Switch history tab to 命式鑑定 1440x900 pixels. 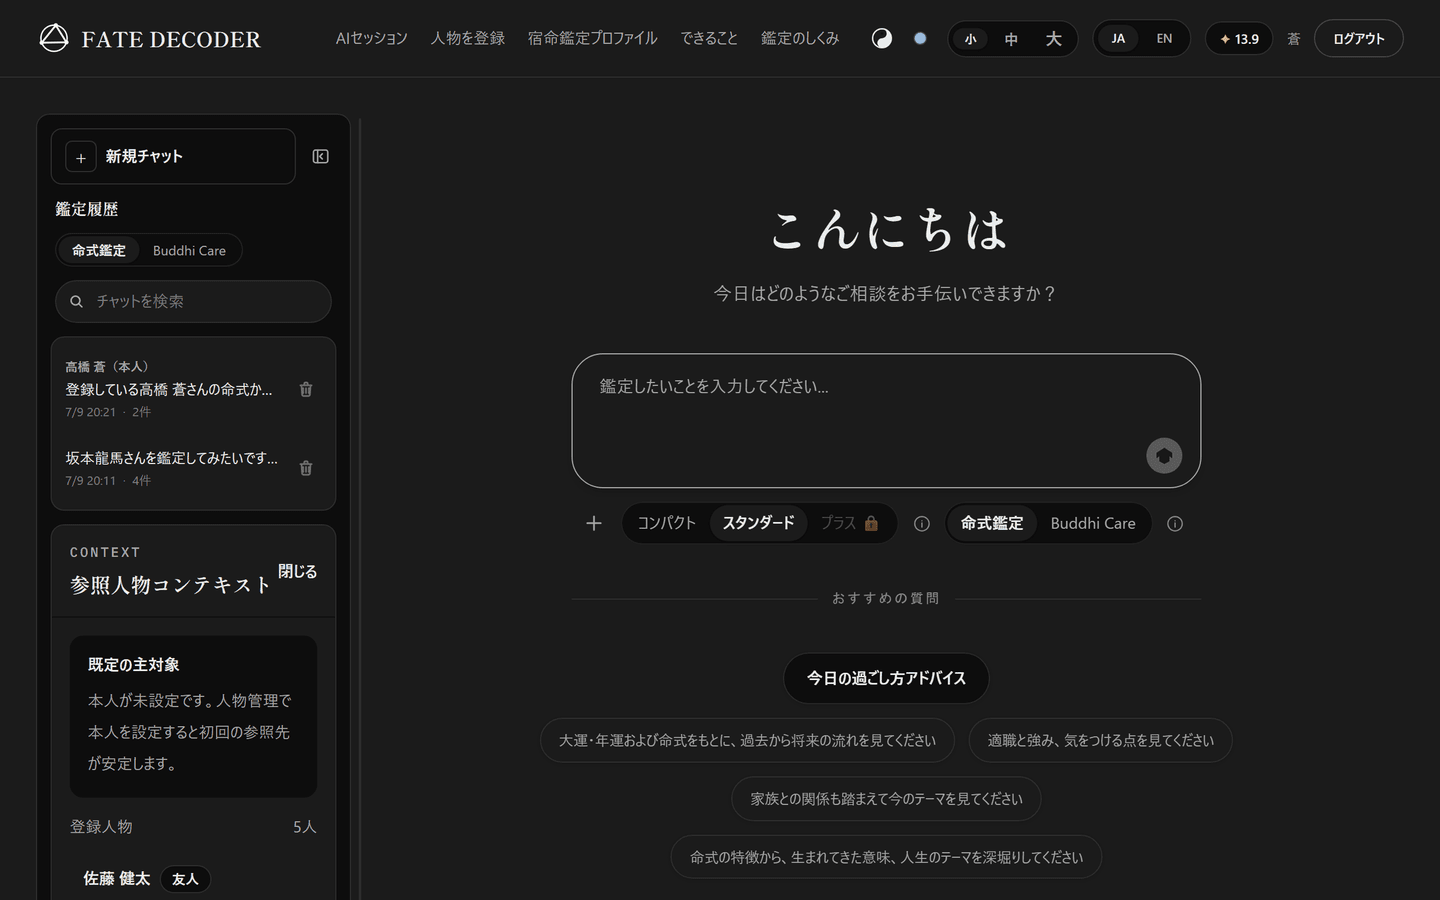pyautogui.click(x=99, y=250)
